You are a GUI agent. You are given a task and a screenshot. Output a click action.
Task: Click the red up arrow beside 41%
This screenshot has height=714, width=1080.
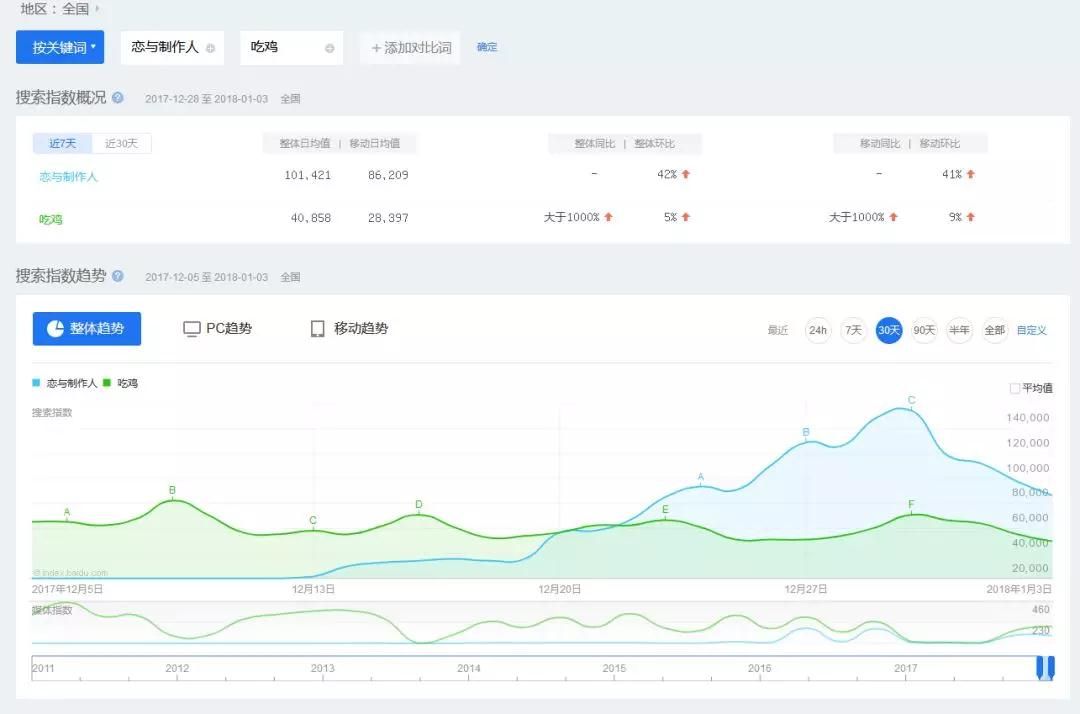tap(970, 174)
